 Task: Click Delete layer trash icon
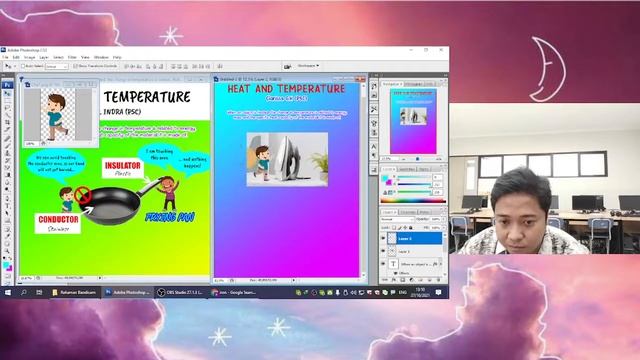click(438, 280)
